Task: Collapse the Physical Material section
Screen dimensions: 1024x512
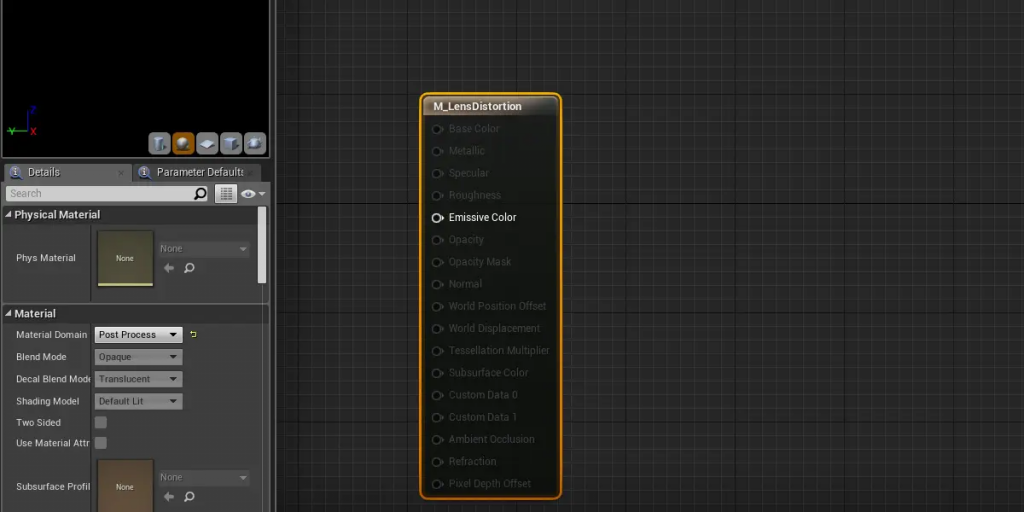Action: coord(9,215)
